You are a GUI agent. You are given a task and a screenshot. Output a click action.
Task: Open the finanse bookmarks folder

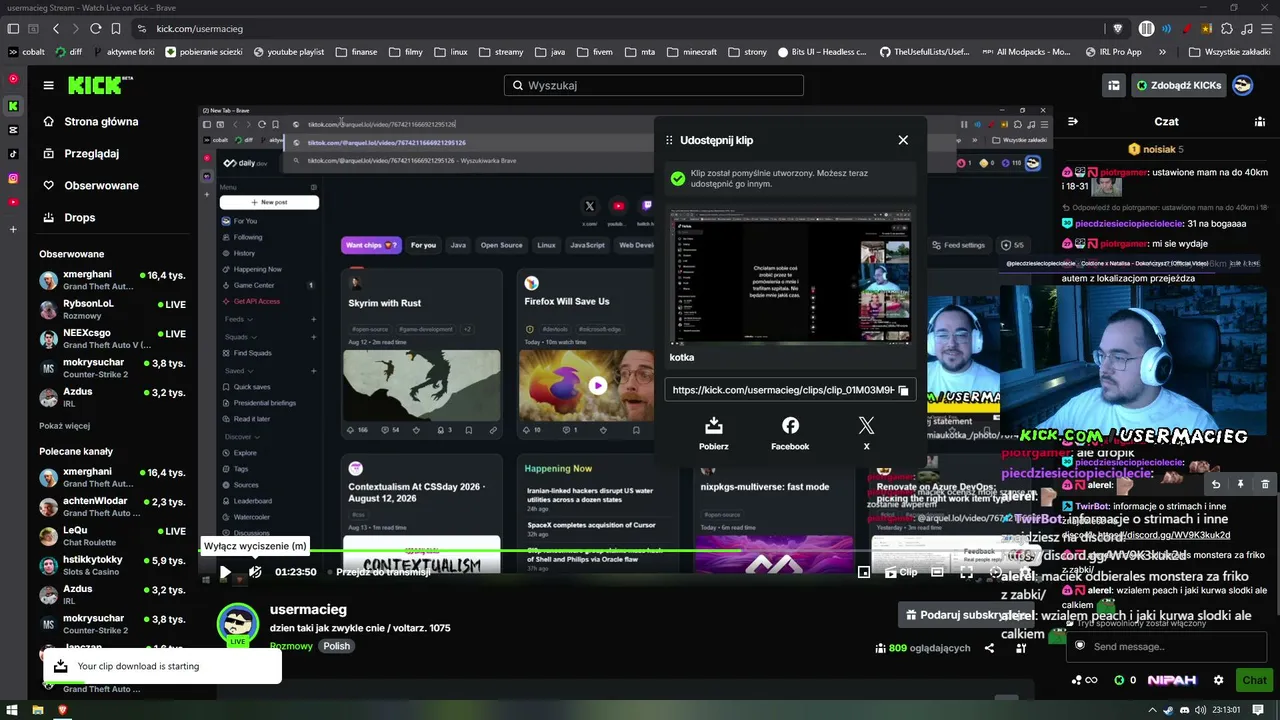(x=357, y=52)
